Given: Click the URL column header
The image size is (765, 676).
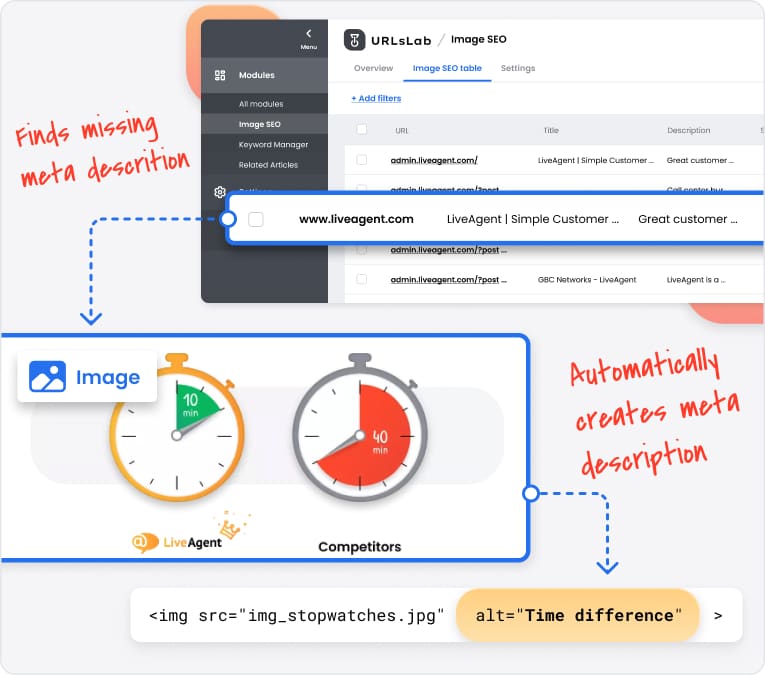Looking at the screenshot, I should point(402,131).
